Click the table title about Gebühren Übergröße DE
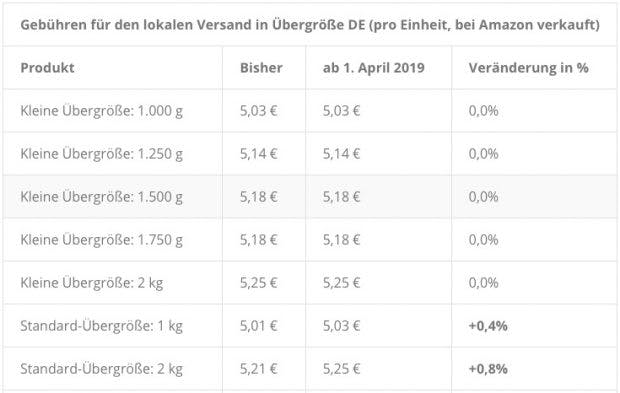 tap(310, 25)
